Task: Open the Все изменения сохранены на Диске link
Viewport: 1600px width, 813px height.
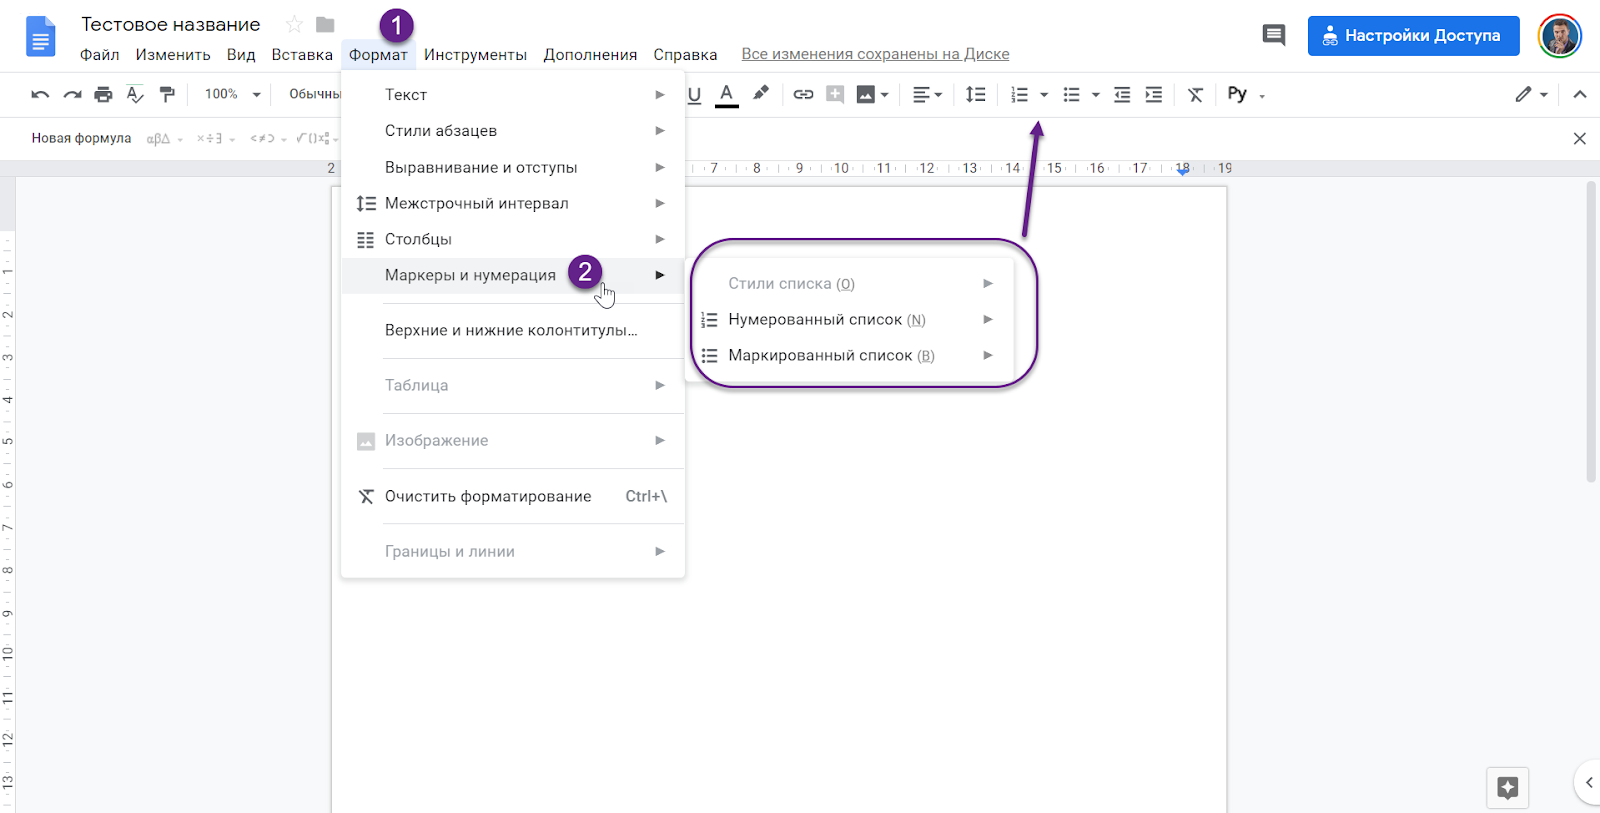Action: pos(875,54)
